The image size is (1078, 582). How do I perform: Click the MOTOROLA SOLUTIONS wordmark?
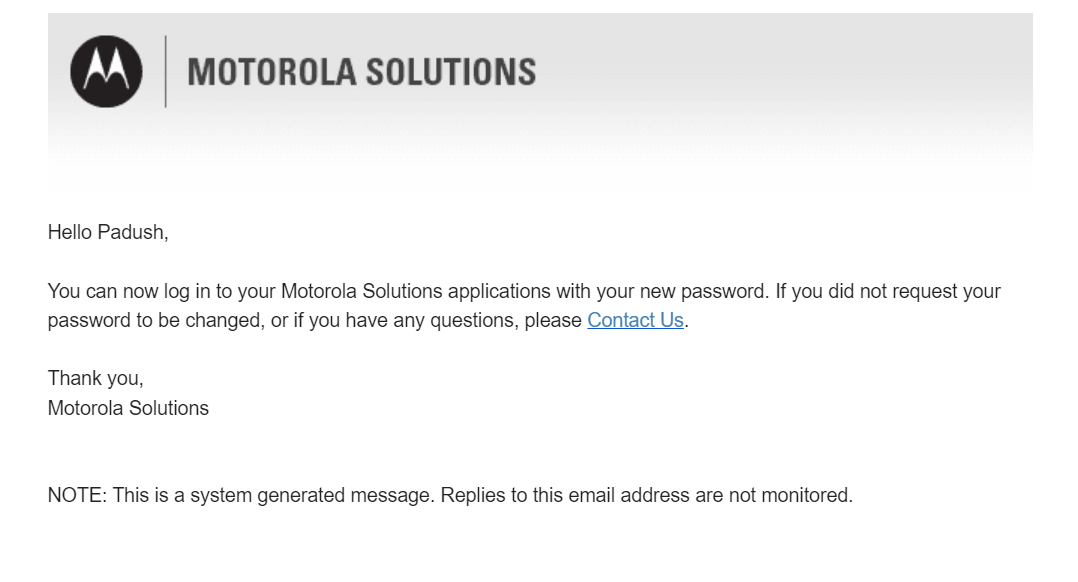click(362, 72)
